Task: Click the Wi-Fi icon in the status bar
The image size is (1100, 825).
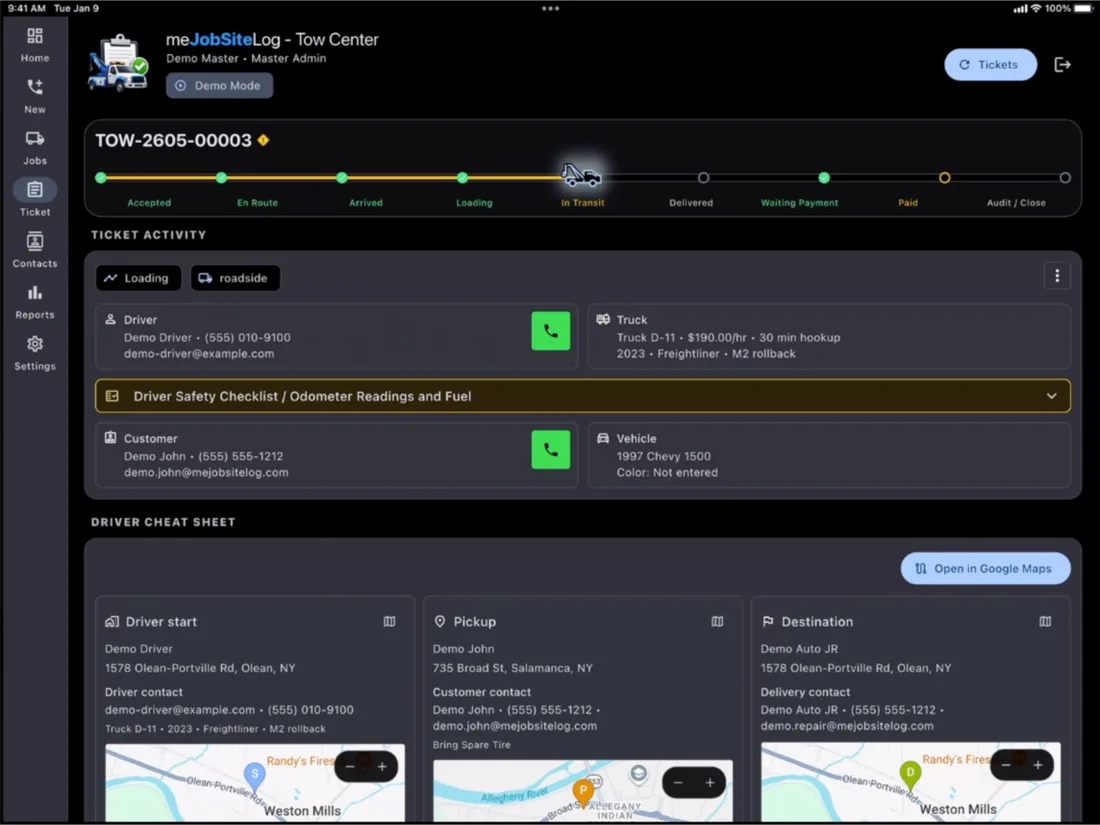Action: tap(1035, 8)
